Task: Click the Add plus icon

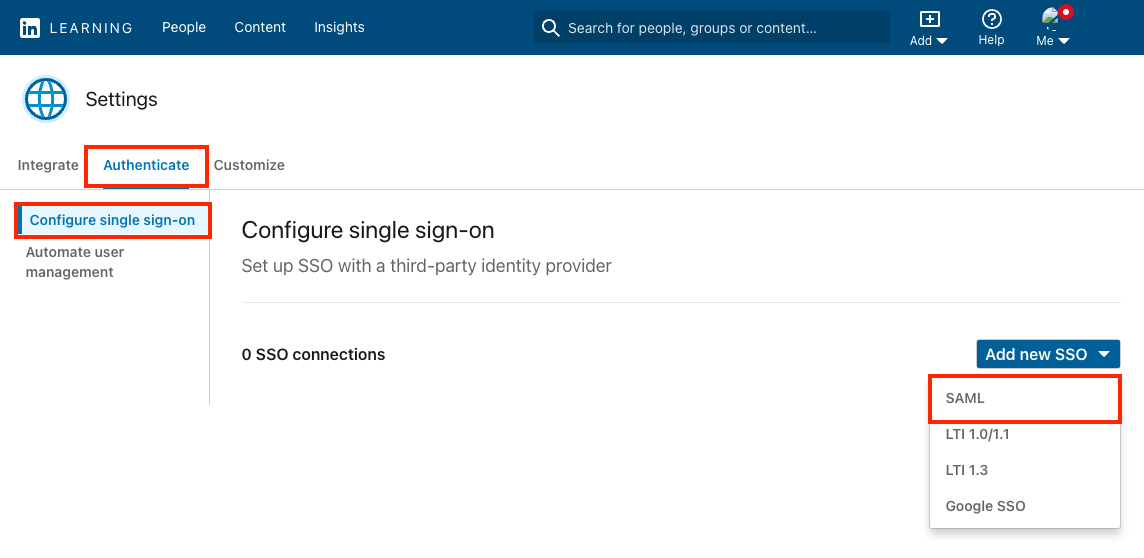Action: click(x=929, y=19)
